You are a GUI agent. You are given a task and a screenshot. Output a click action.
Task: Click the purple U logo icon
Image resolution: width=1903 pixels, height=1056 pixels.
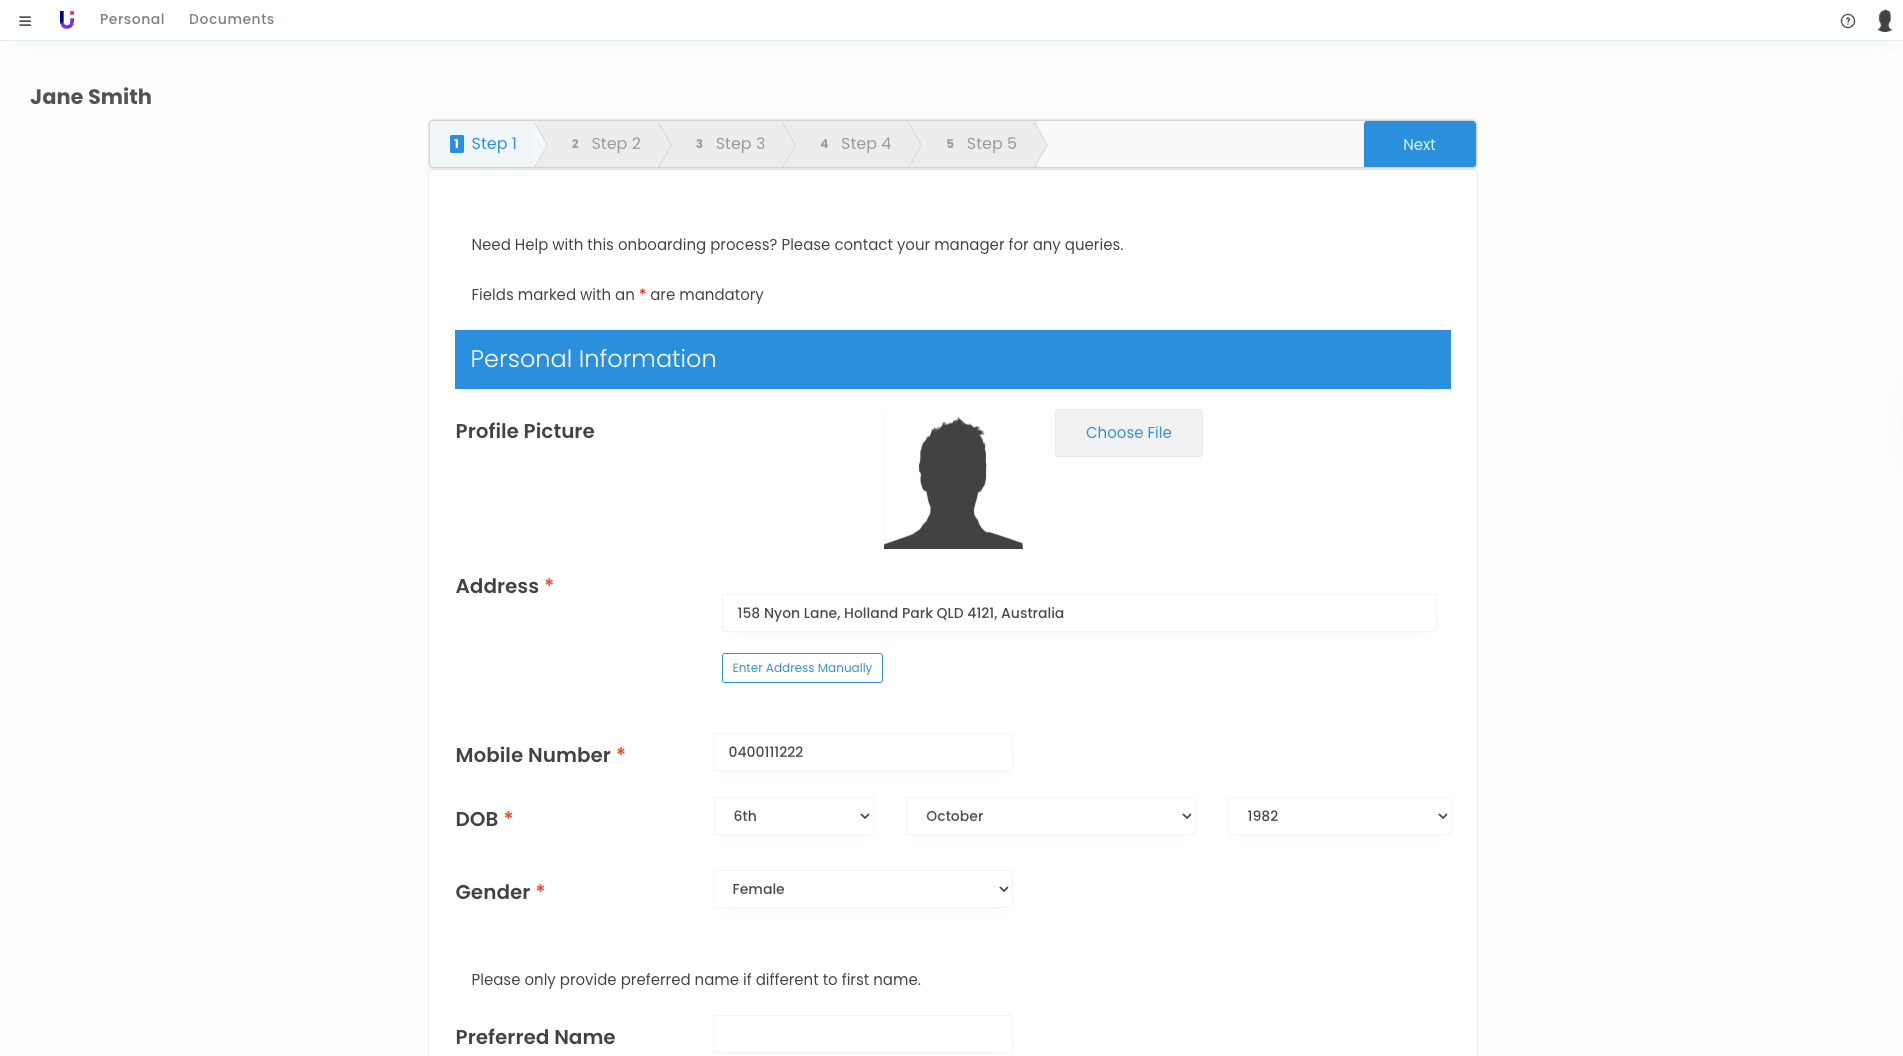(x=66, y=20)
